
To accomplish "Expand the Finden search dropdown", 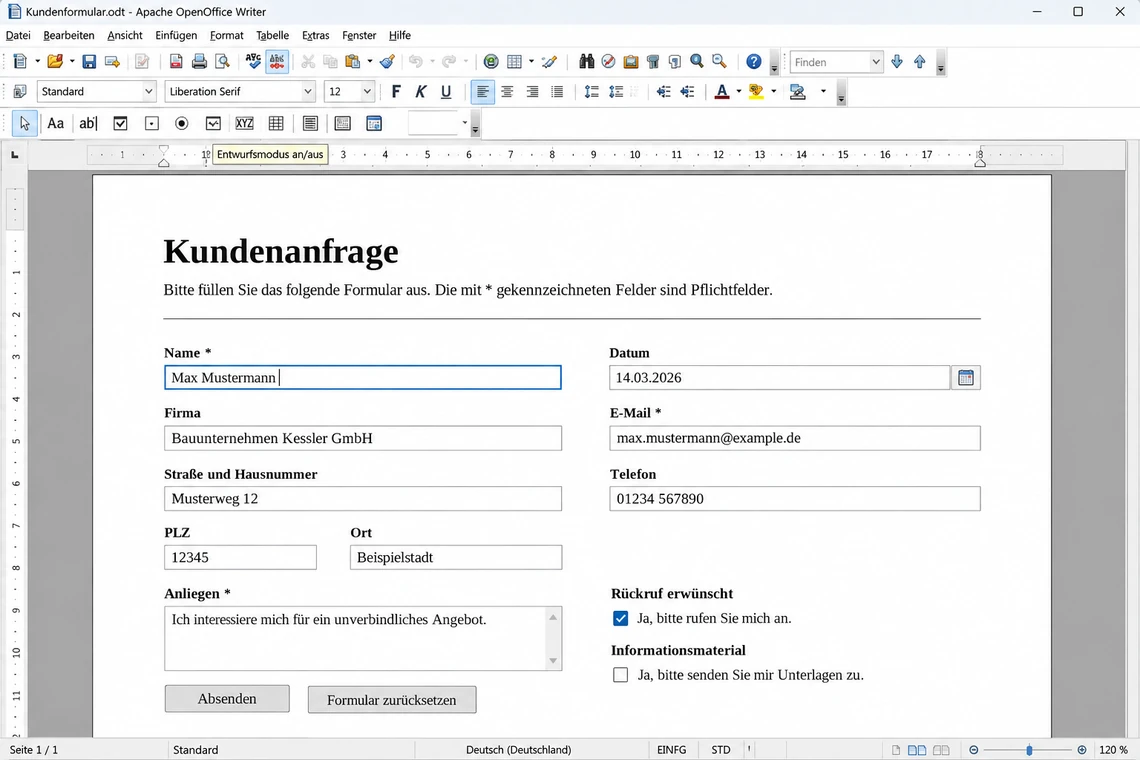I will 876,62.
